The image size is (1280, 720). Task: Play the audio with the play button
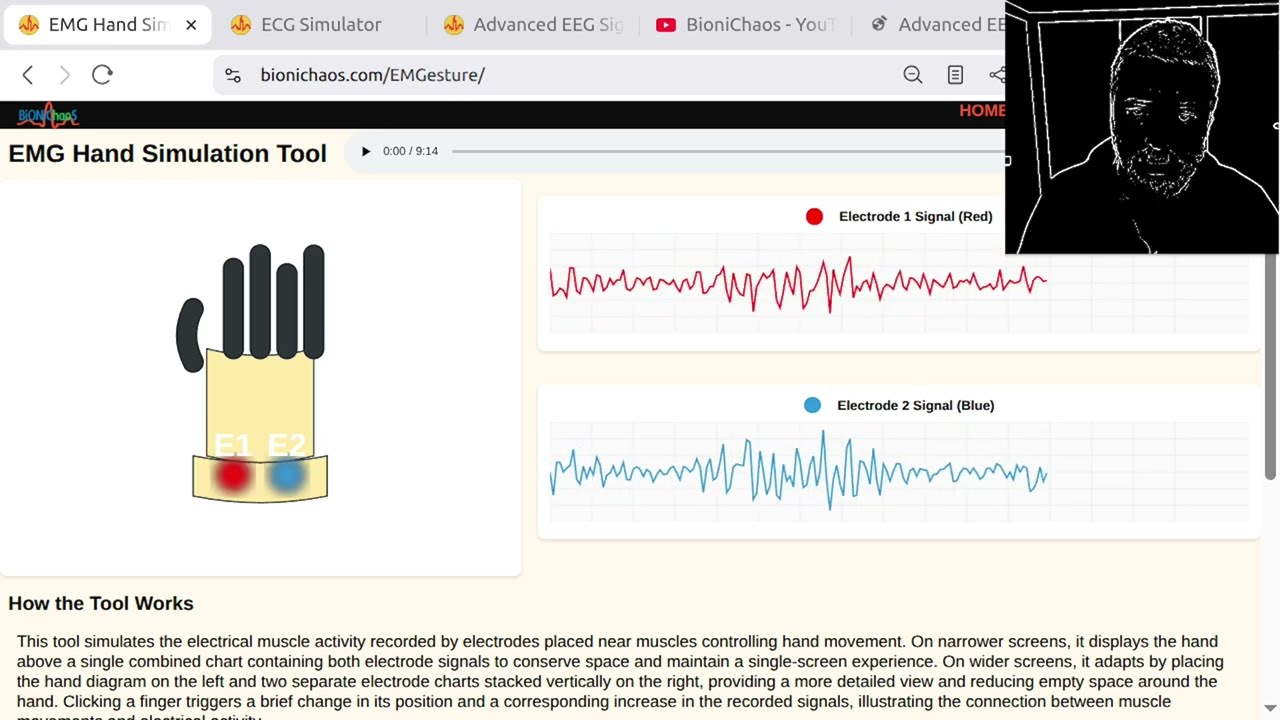coord(365,151)
